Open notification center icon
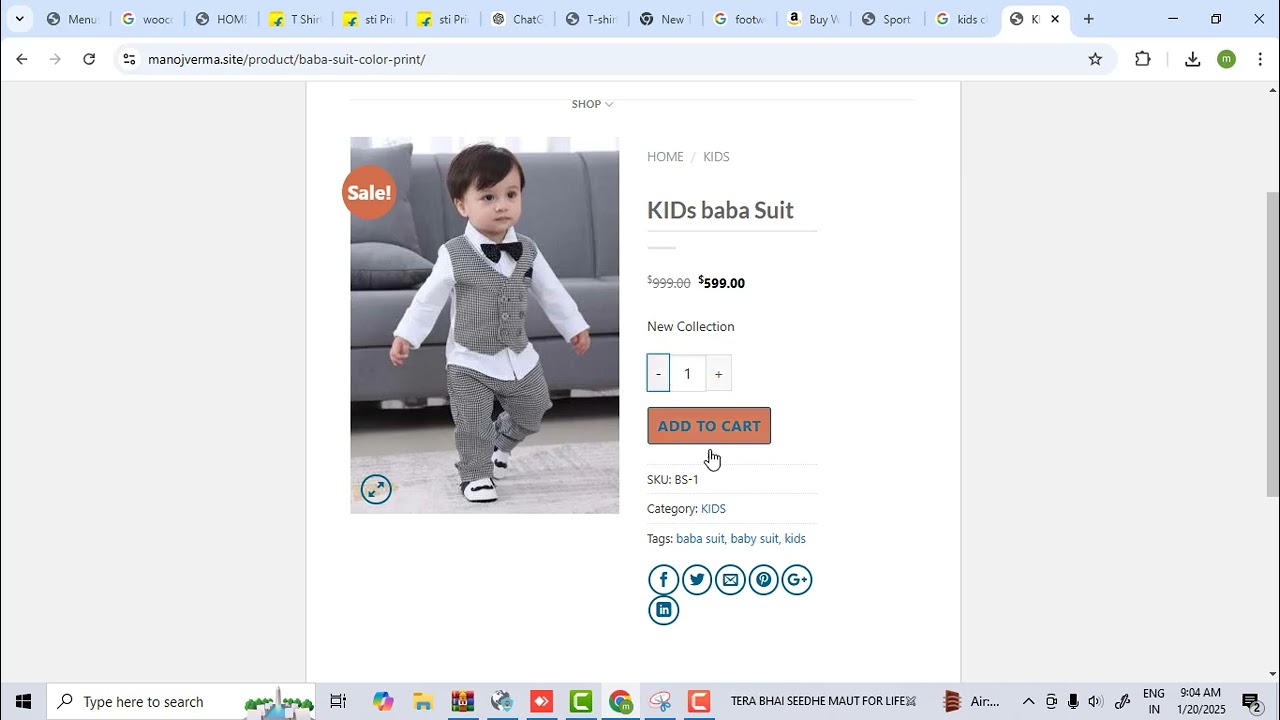 (1251, 701)
